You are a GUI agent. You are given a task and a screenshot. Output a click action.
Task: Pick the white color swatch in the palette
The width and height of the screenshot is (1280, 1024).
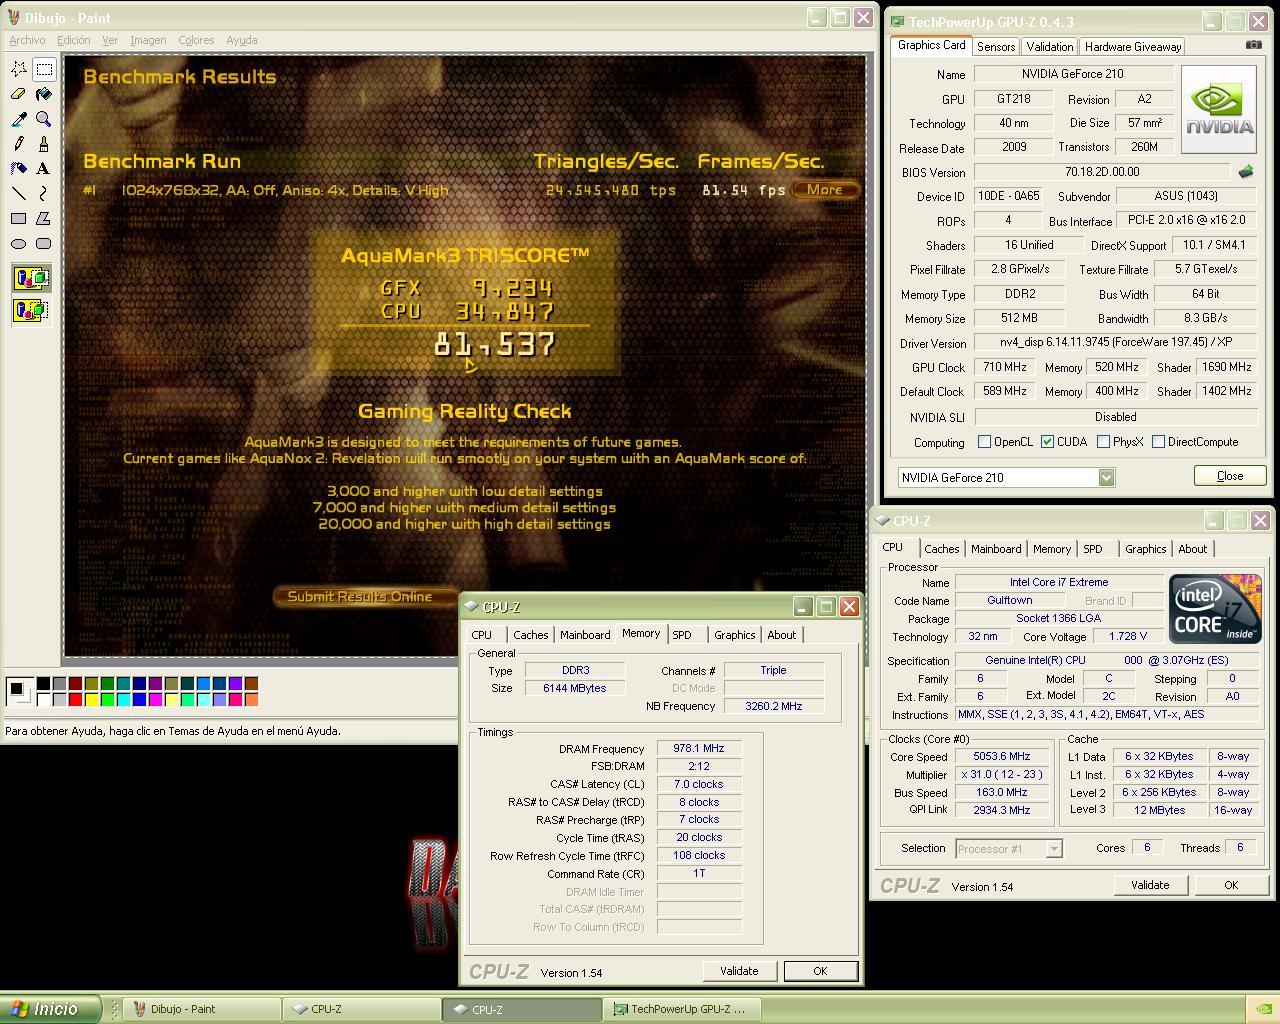pyautogui.click(x=44, y=699)
